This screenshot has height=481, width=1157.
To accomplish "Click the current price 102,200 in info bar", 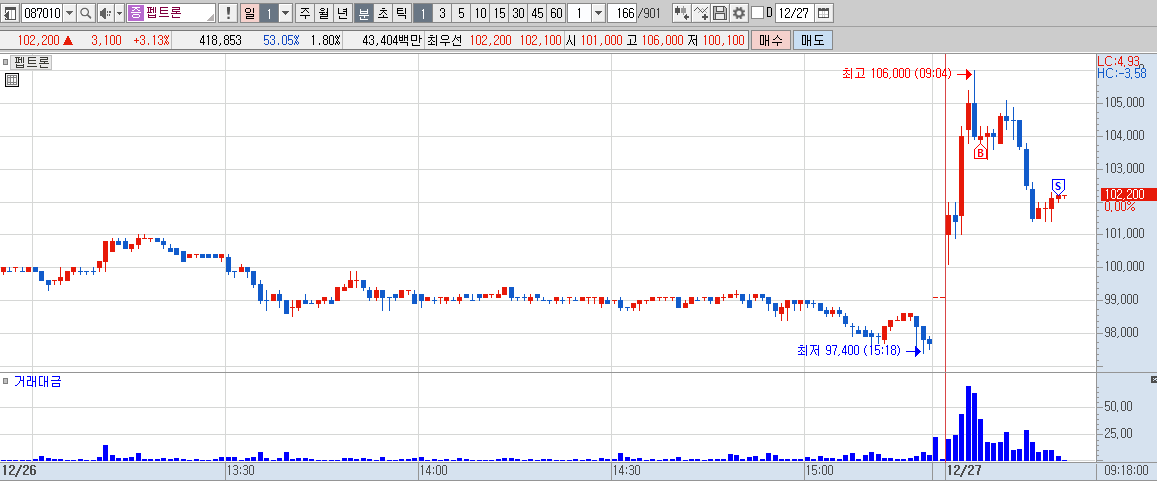I will pyautogui.click(x=37, y=41).
